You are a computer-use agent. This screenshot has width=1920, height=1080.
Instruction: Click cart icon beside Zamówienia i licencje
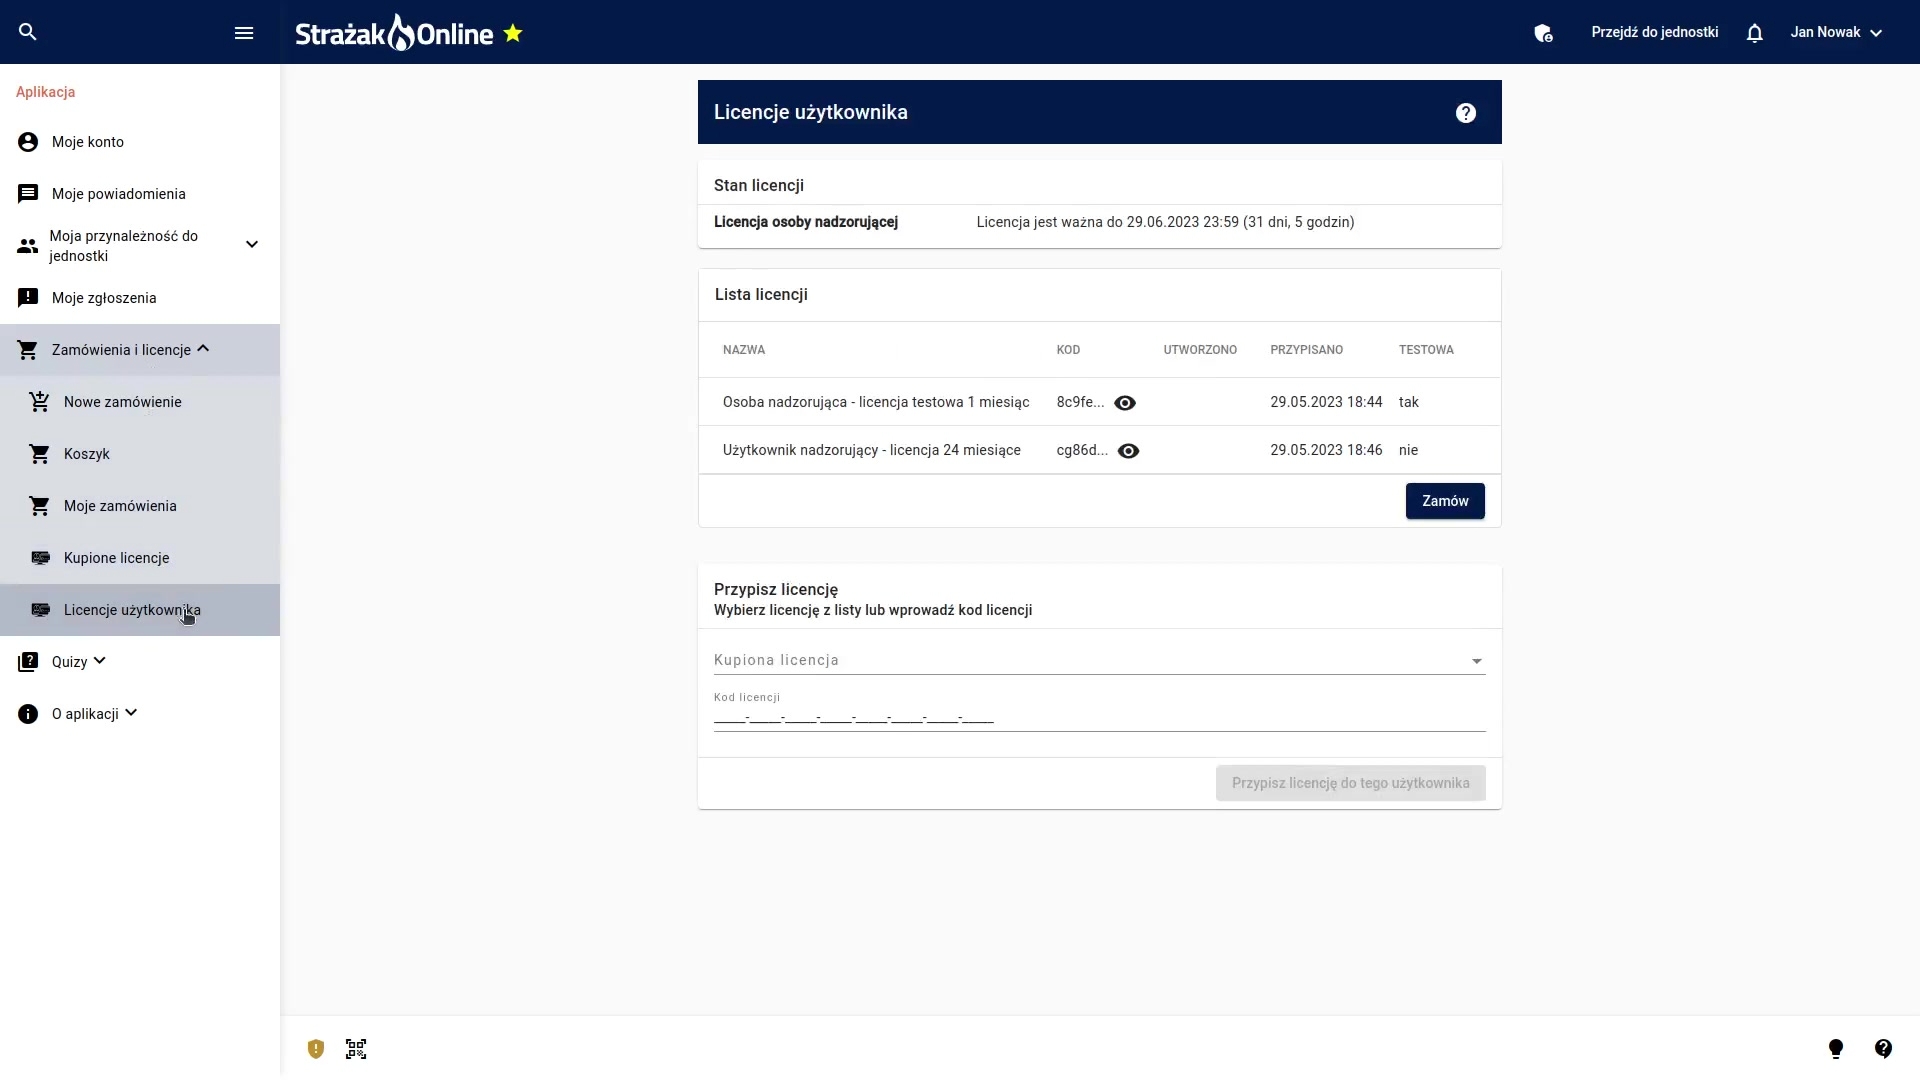(28, 350)
